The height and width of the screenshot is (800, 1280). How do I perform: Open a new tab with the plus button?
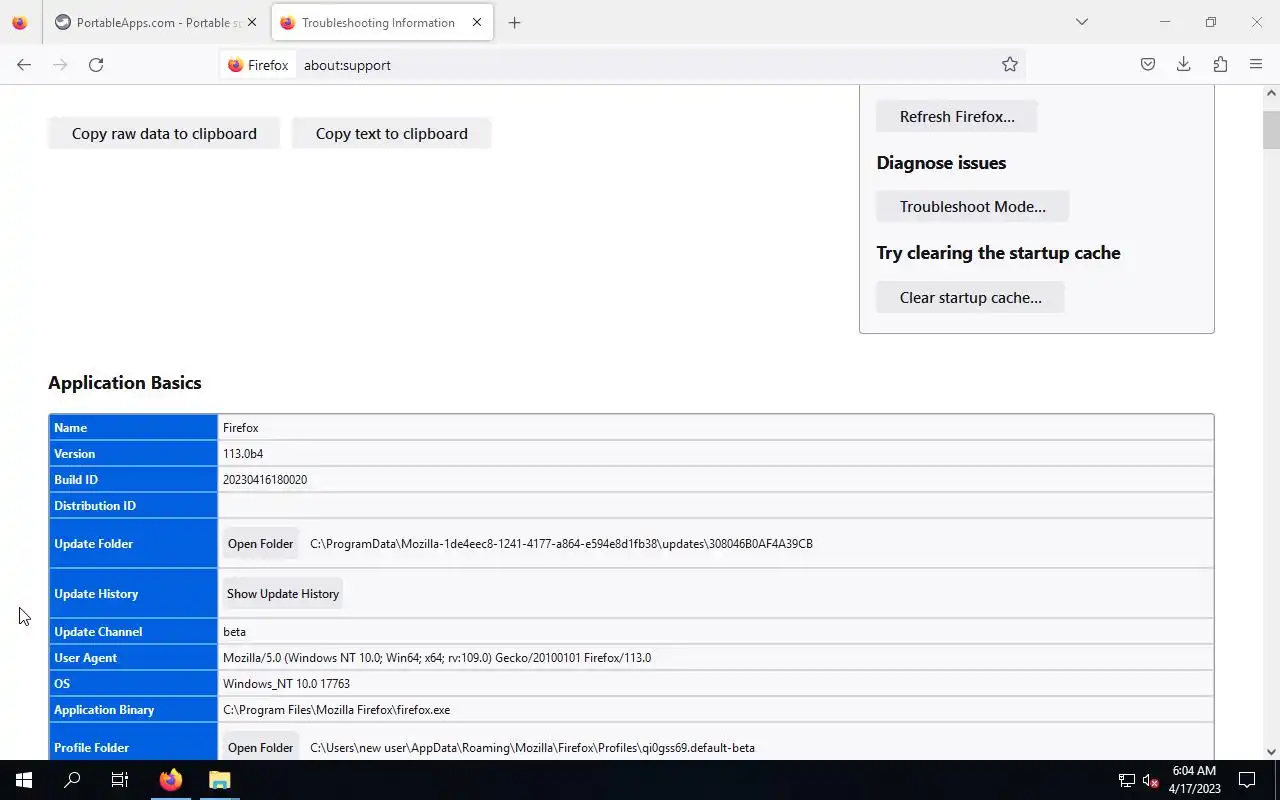coord(514,23)
